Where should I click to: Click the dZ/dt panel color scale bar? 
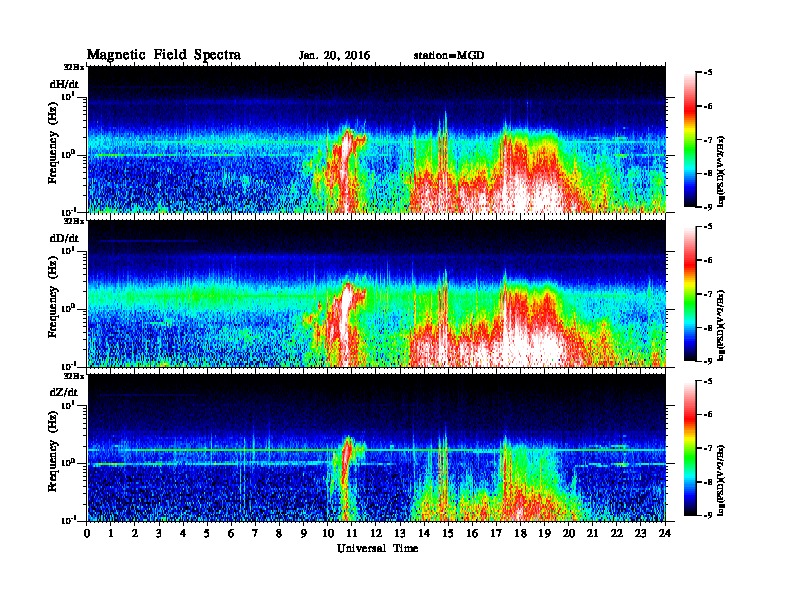690,448
